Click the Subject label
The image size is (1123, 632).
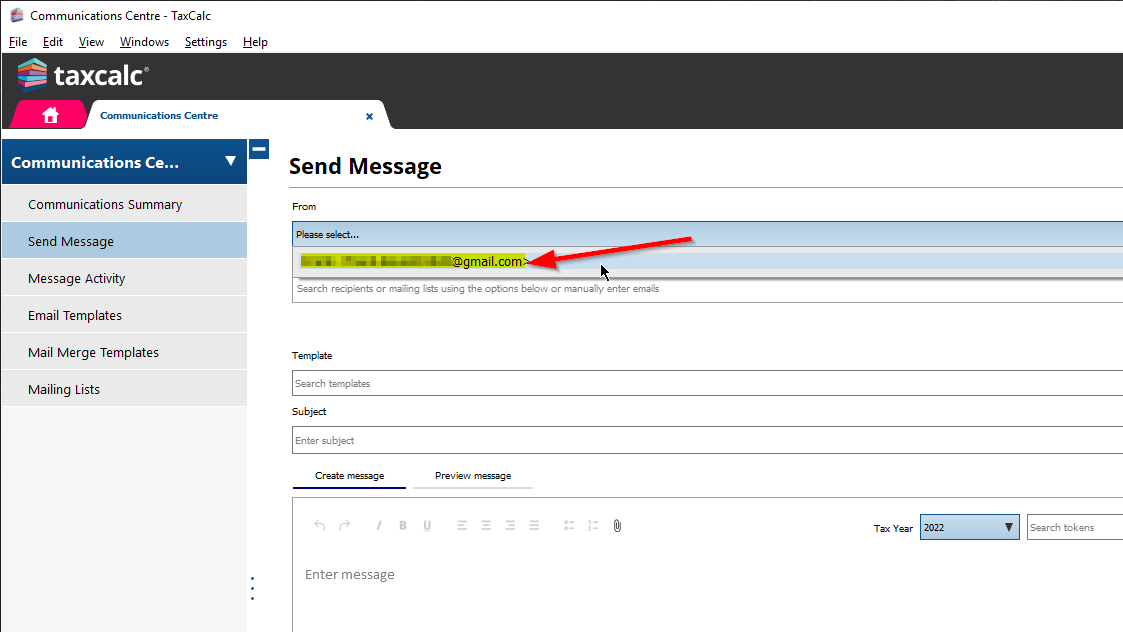(x=309, y=411)
